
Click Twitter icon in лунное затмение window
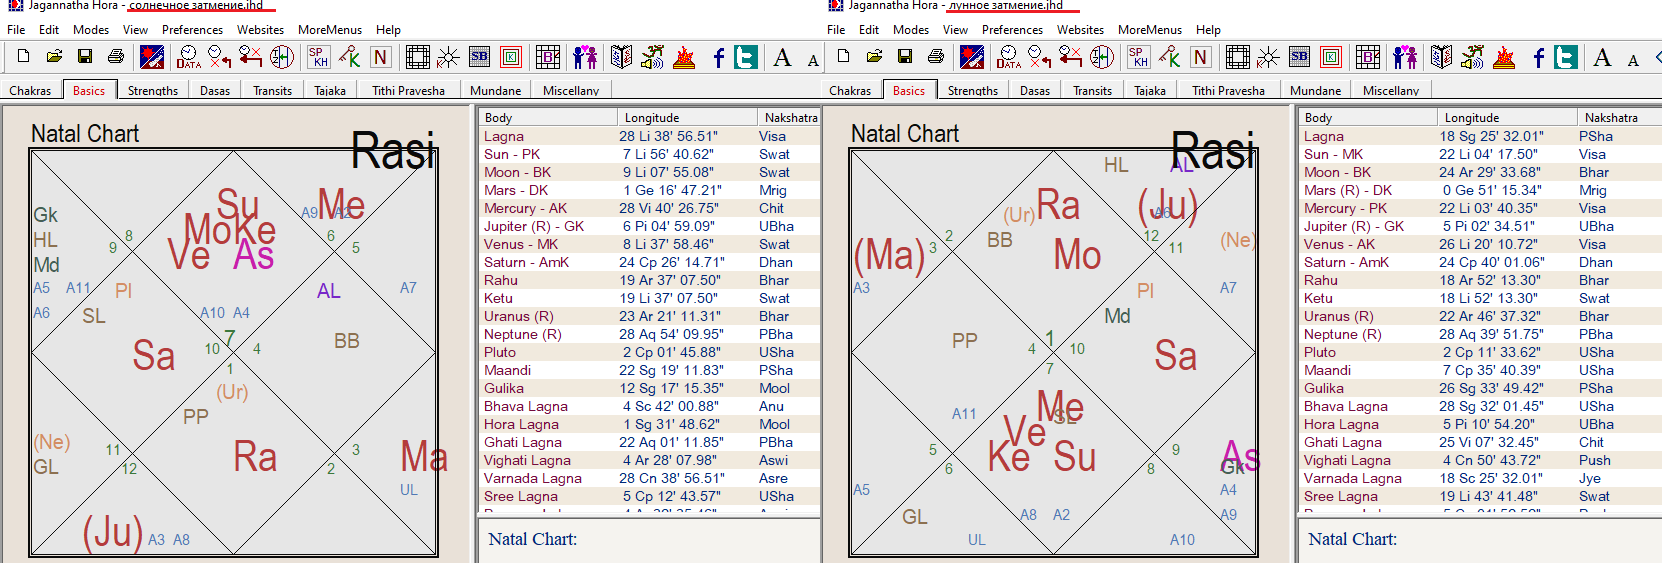[x=1566, y=57]
